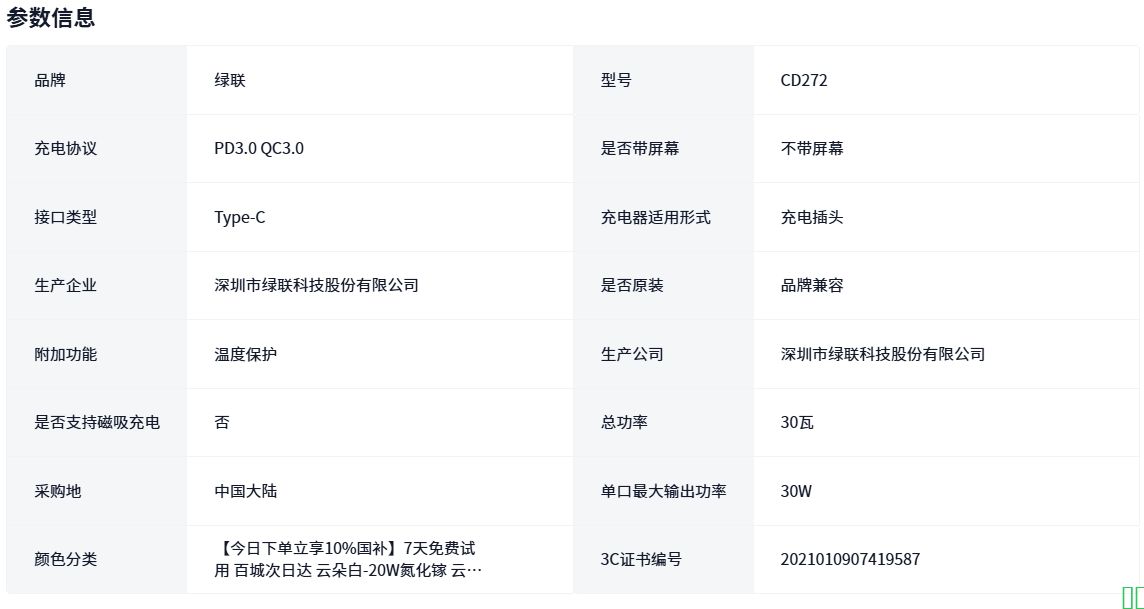Click the Type-C interface value
The width and height of the screenshot is (1144, 609).
point(240,217)
